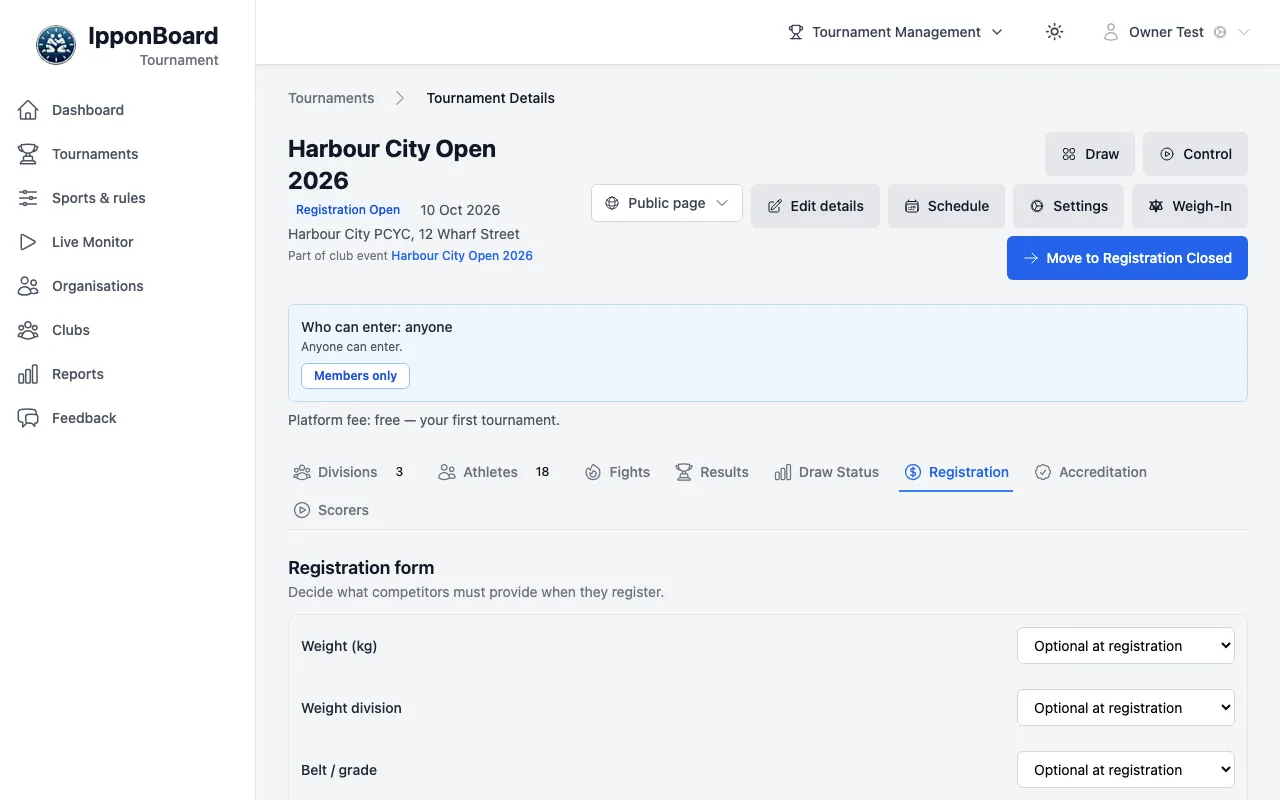1280x800 pixels.
Task: Open the Public page dropdown
Action: (x=667, y=203)
